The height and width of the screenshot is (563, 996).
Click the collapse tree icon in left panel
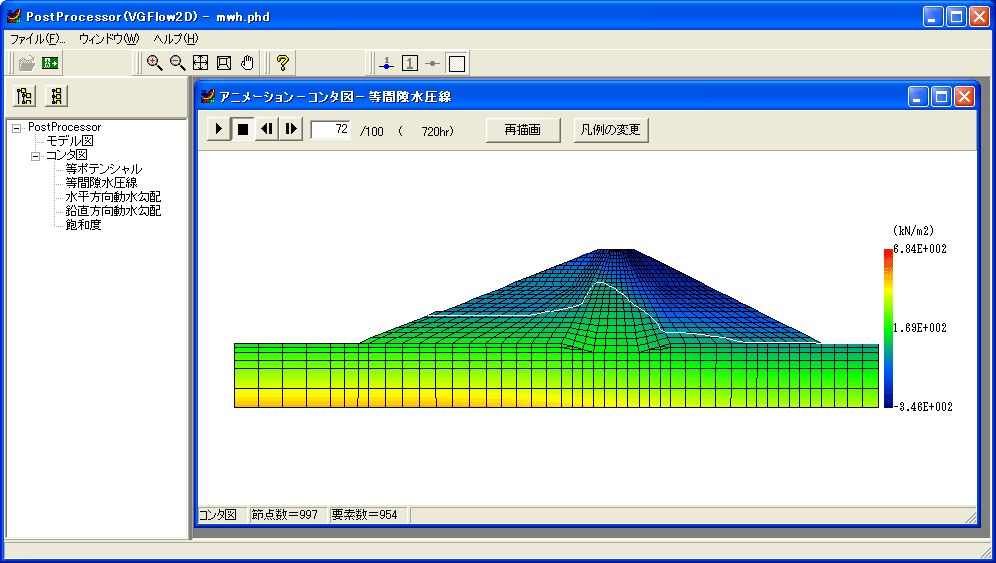(x=57, y=97)
